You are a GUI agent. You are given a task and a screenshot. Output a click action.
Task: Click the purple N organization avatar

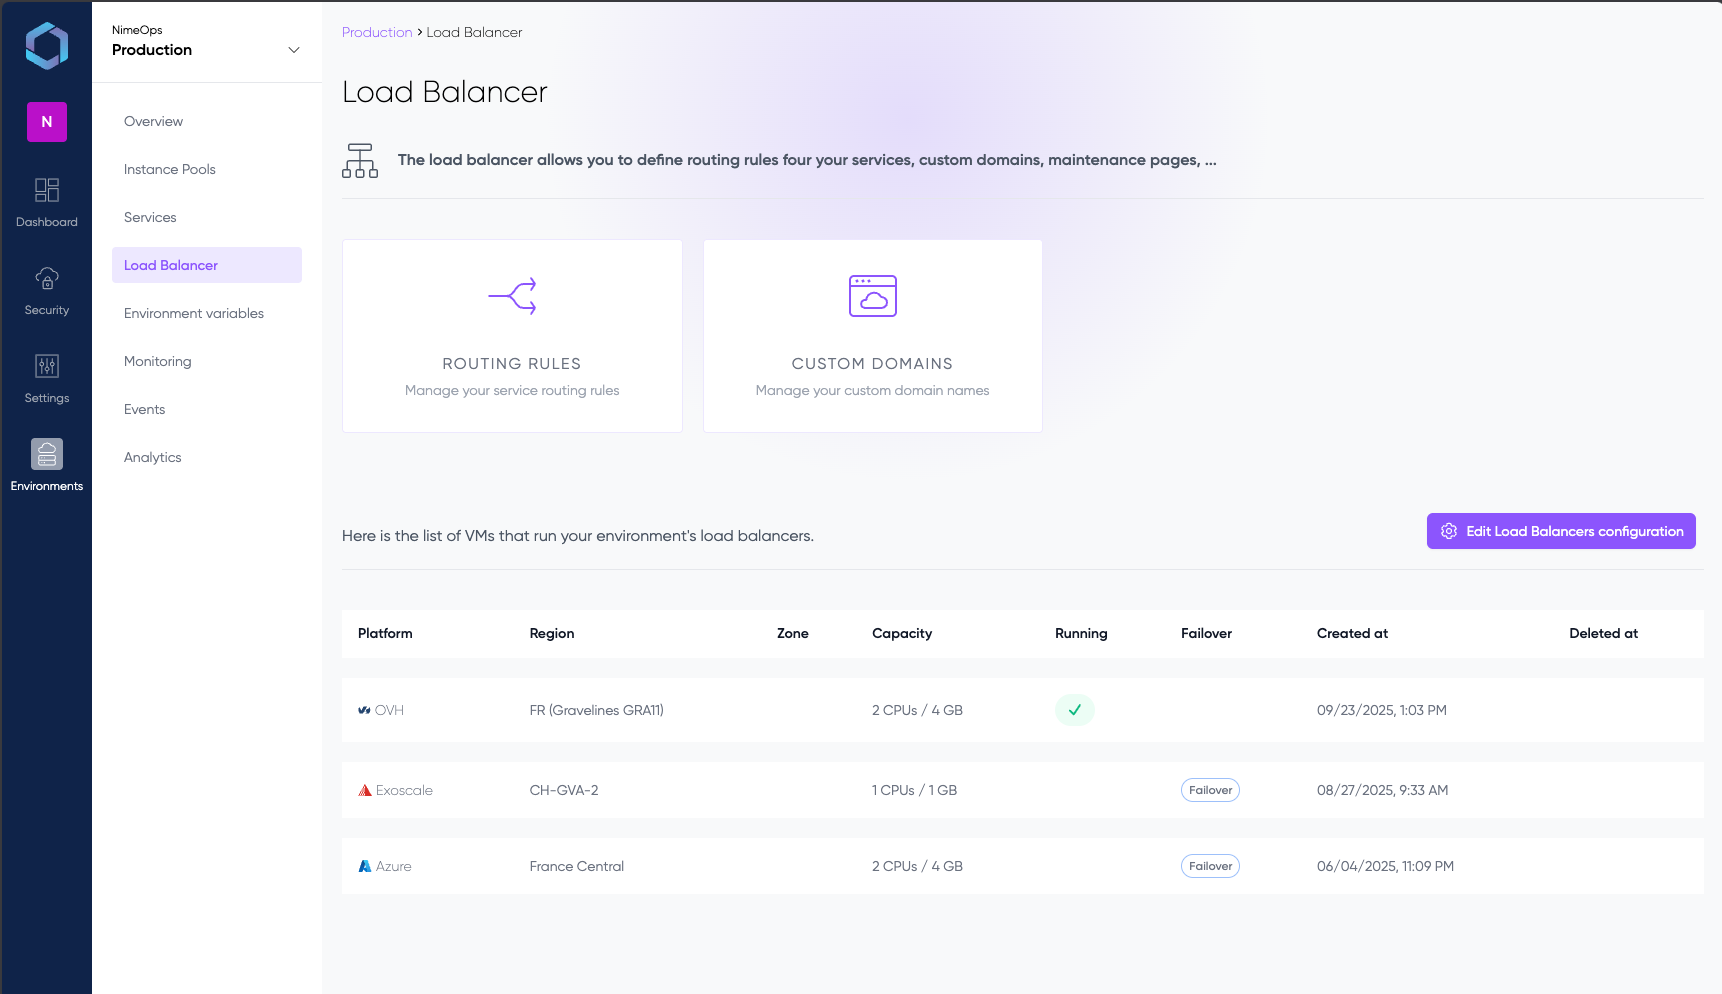click(x=46, y=122)
